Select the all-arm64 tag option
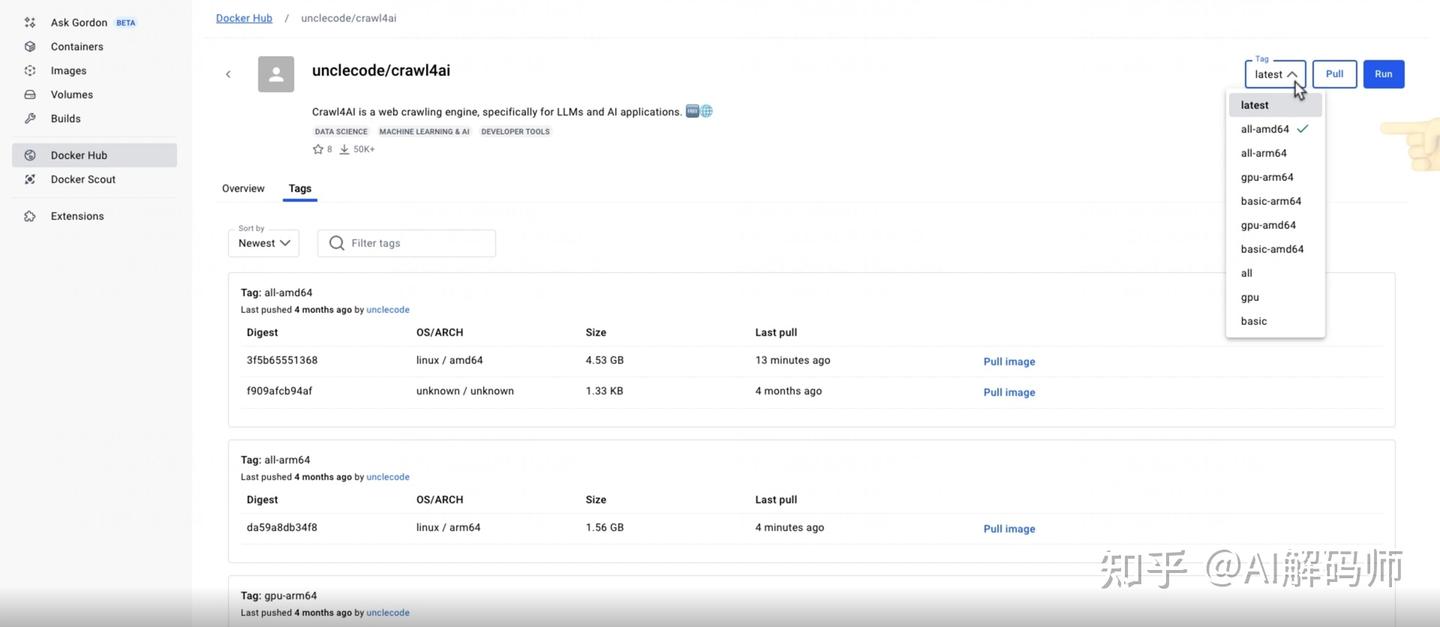 click(x=1275, y=153)
